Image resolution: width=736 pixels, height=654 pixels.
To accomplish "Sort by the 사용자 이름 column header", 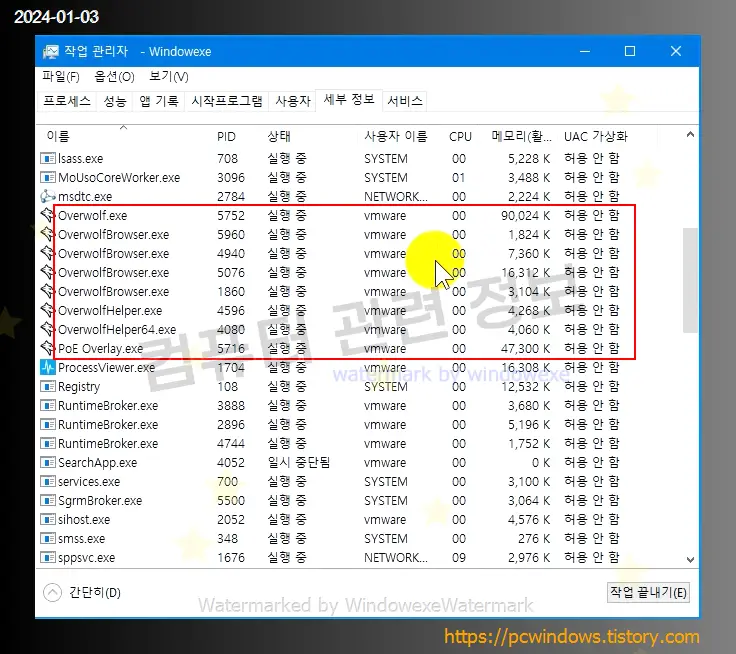I will pyautogui.click(x=396, y=137).
